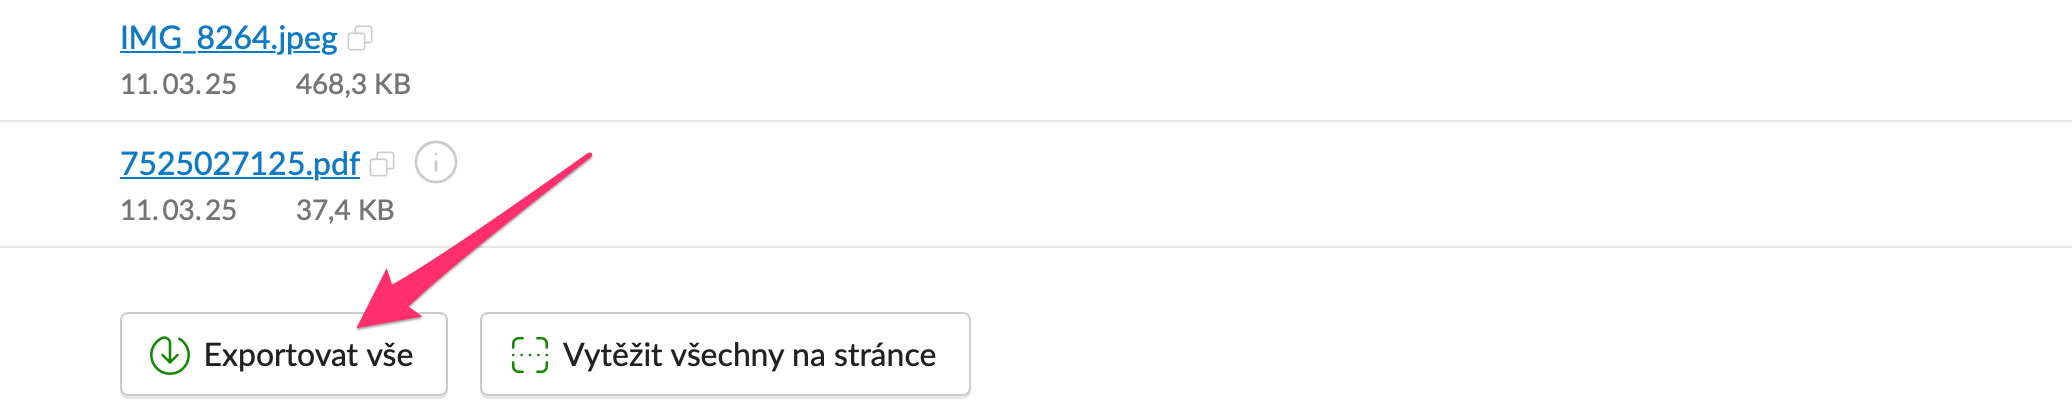Show info for 7525027125.pdf via circled i icon

(436, 162)
